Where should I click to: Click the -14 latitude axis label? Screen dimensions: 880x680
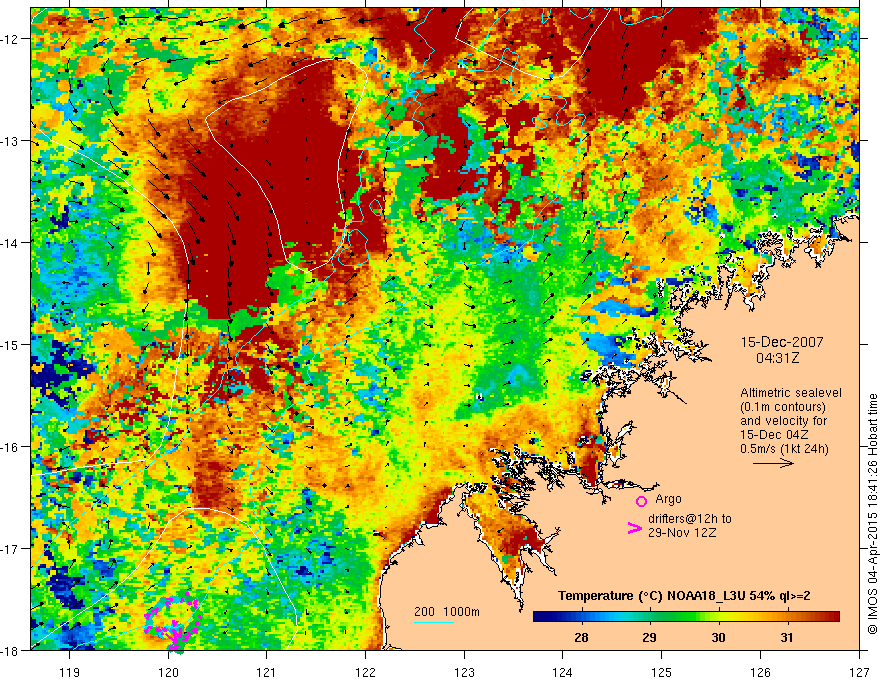[x=10, y=243]
